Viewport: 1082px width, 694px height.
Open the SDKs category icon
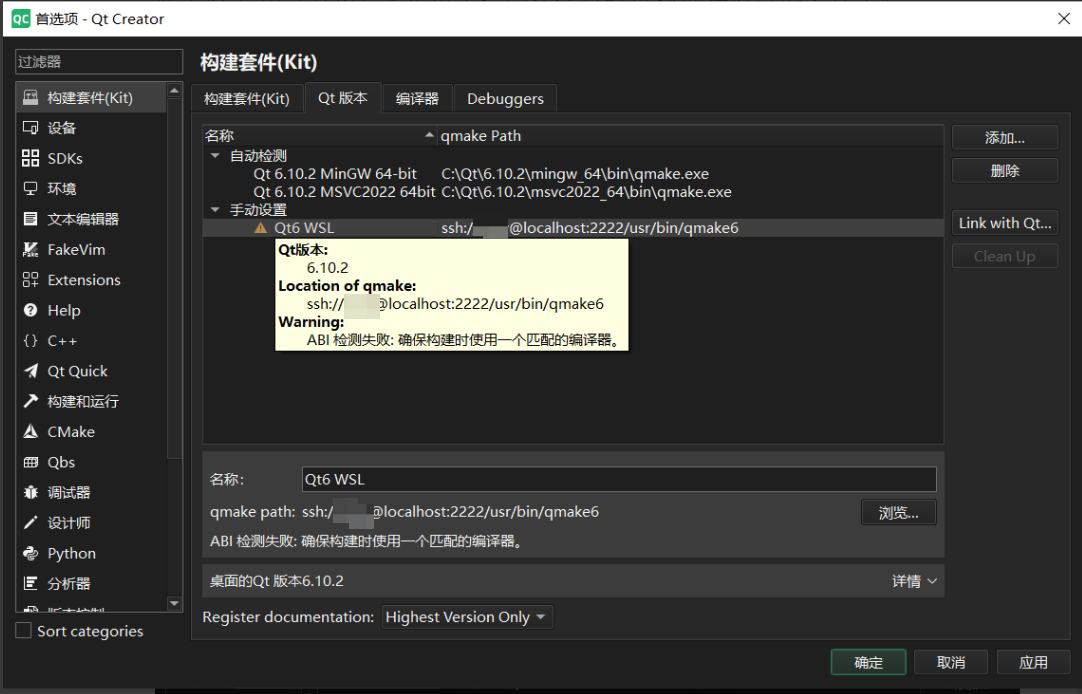click(x=30, y=158)
